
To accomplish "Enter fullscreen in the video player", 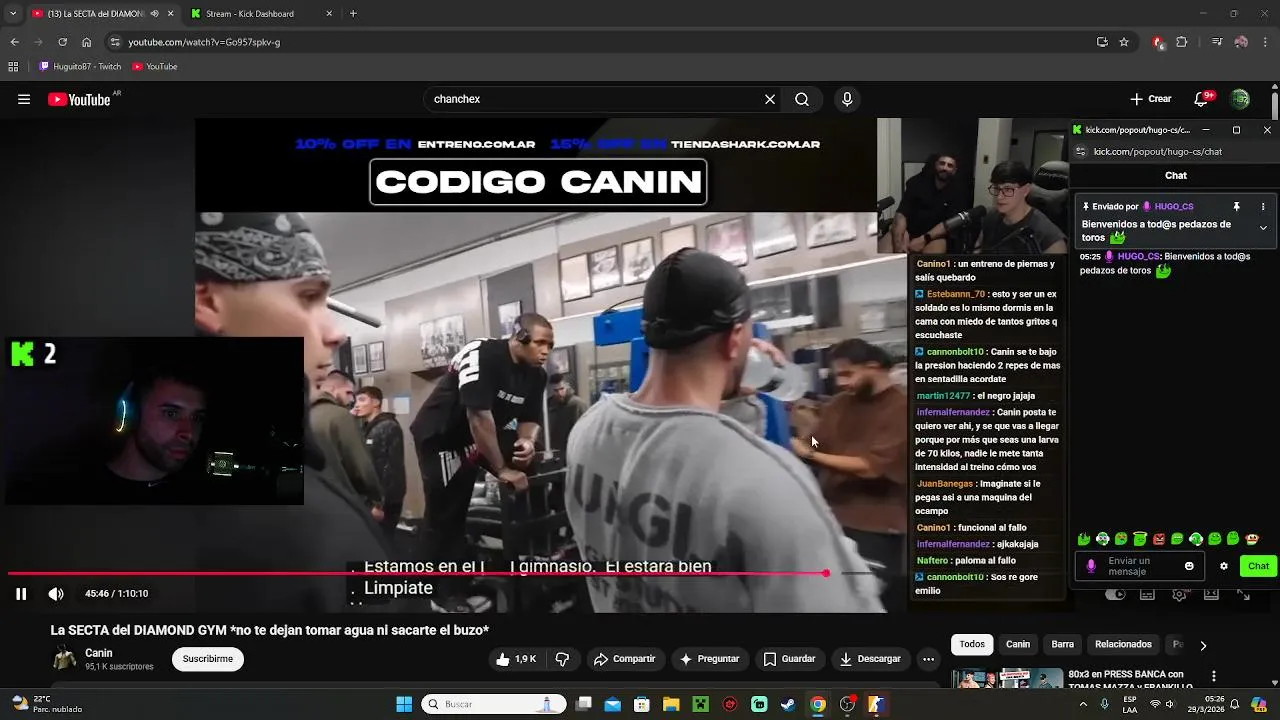I will pos(1243,595).
